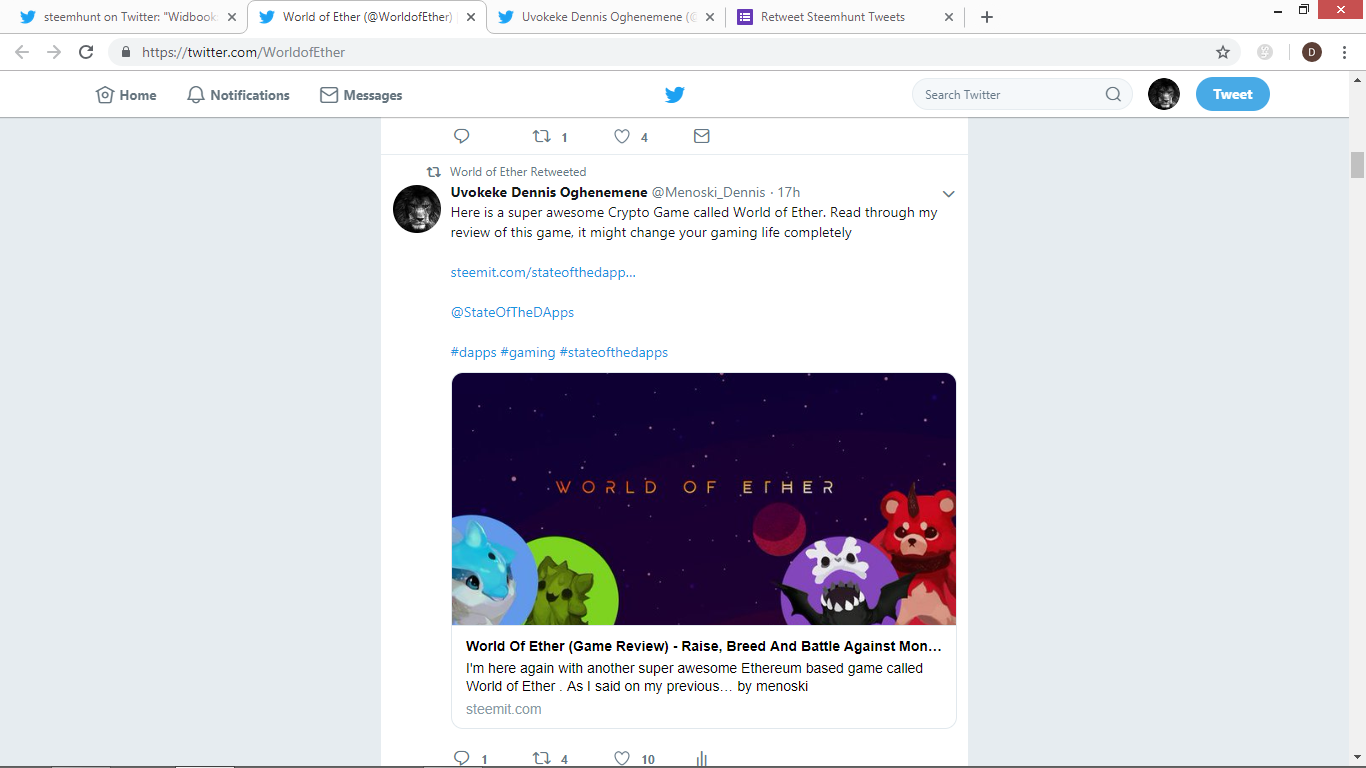Go to Twitter Home
The image size is (1366, 768).
click(x=126, y=95)
